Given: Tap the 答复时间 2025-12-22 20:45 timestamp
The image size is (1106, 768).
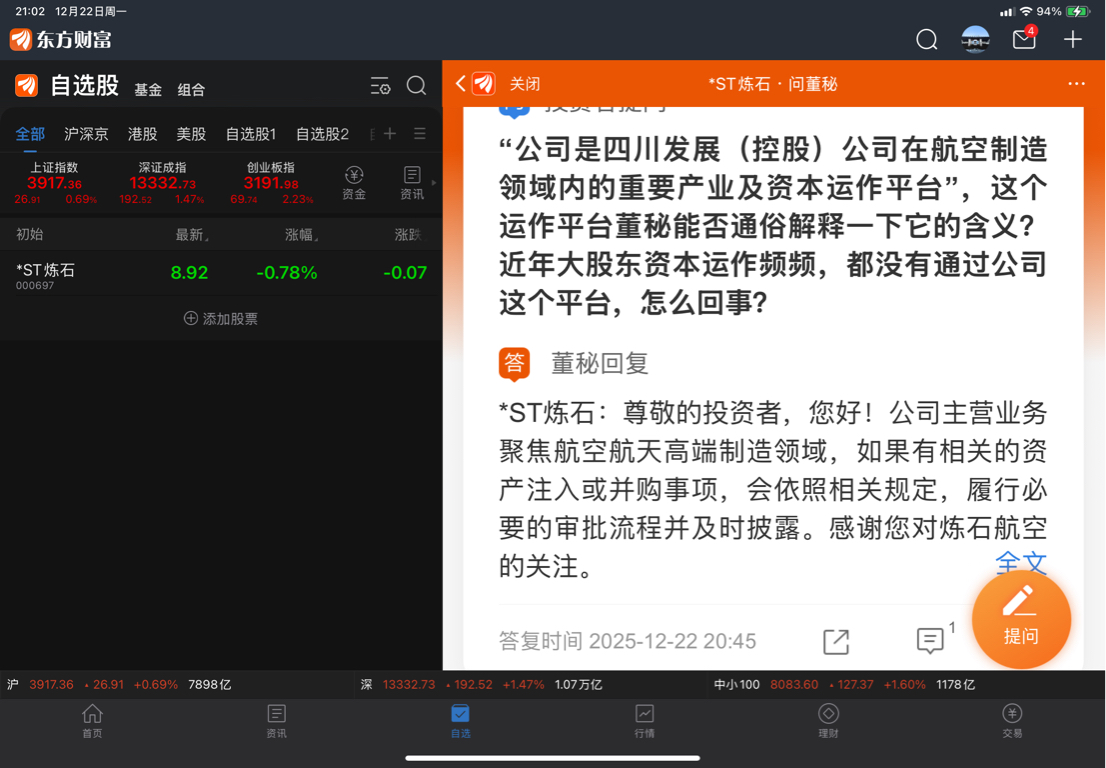Looking at the screenshot, I should pyautogui.click(x=627, y=641).
